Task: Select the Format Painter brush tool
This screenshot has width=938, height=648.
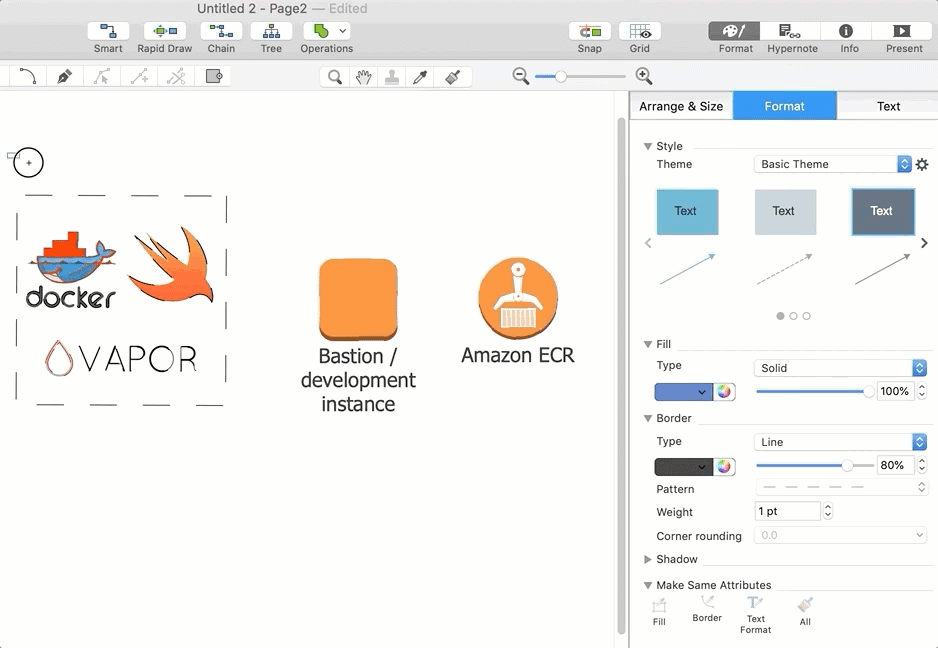Action: pyautogui.click(x=453, y=77)
